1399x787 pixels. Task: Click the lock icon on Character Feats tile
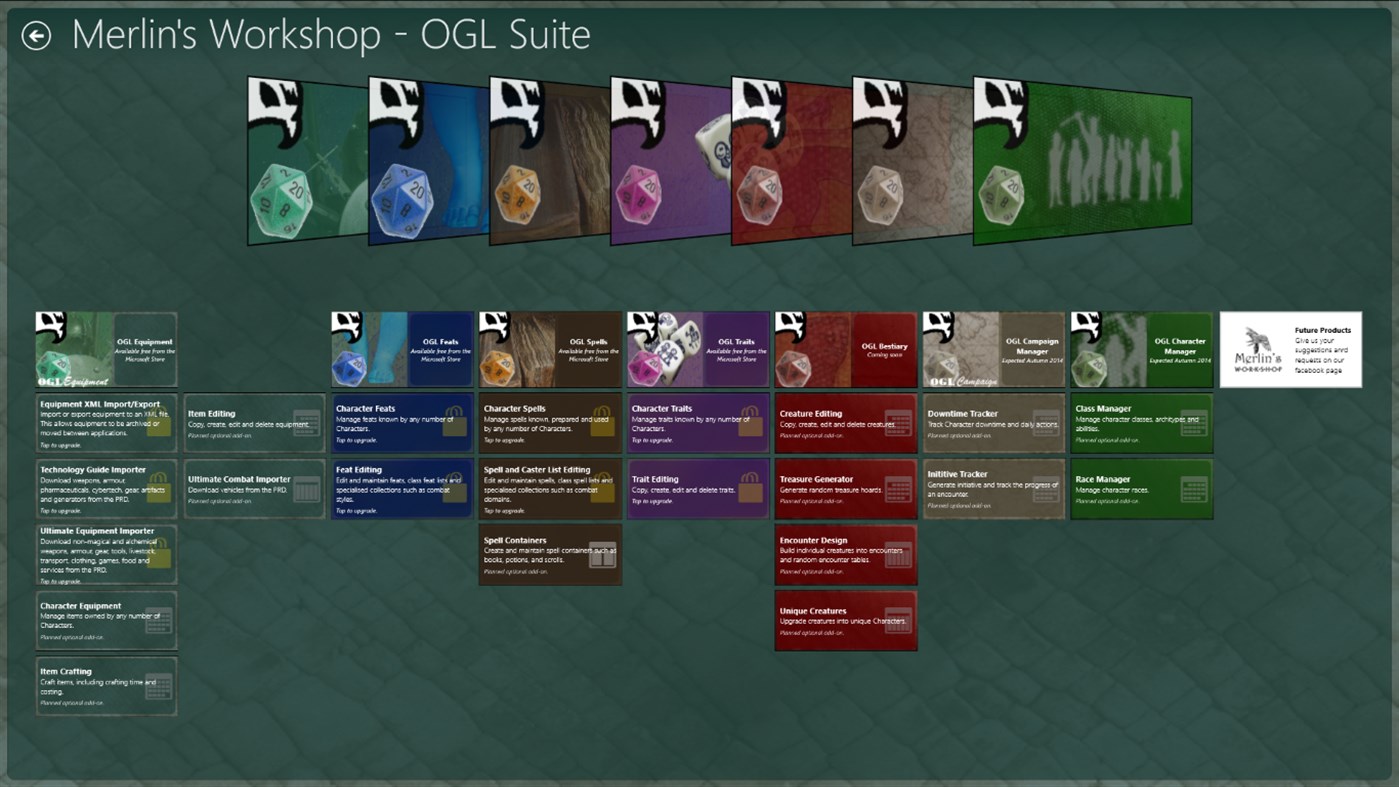pos(454,422)
